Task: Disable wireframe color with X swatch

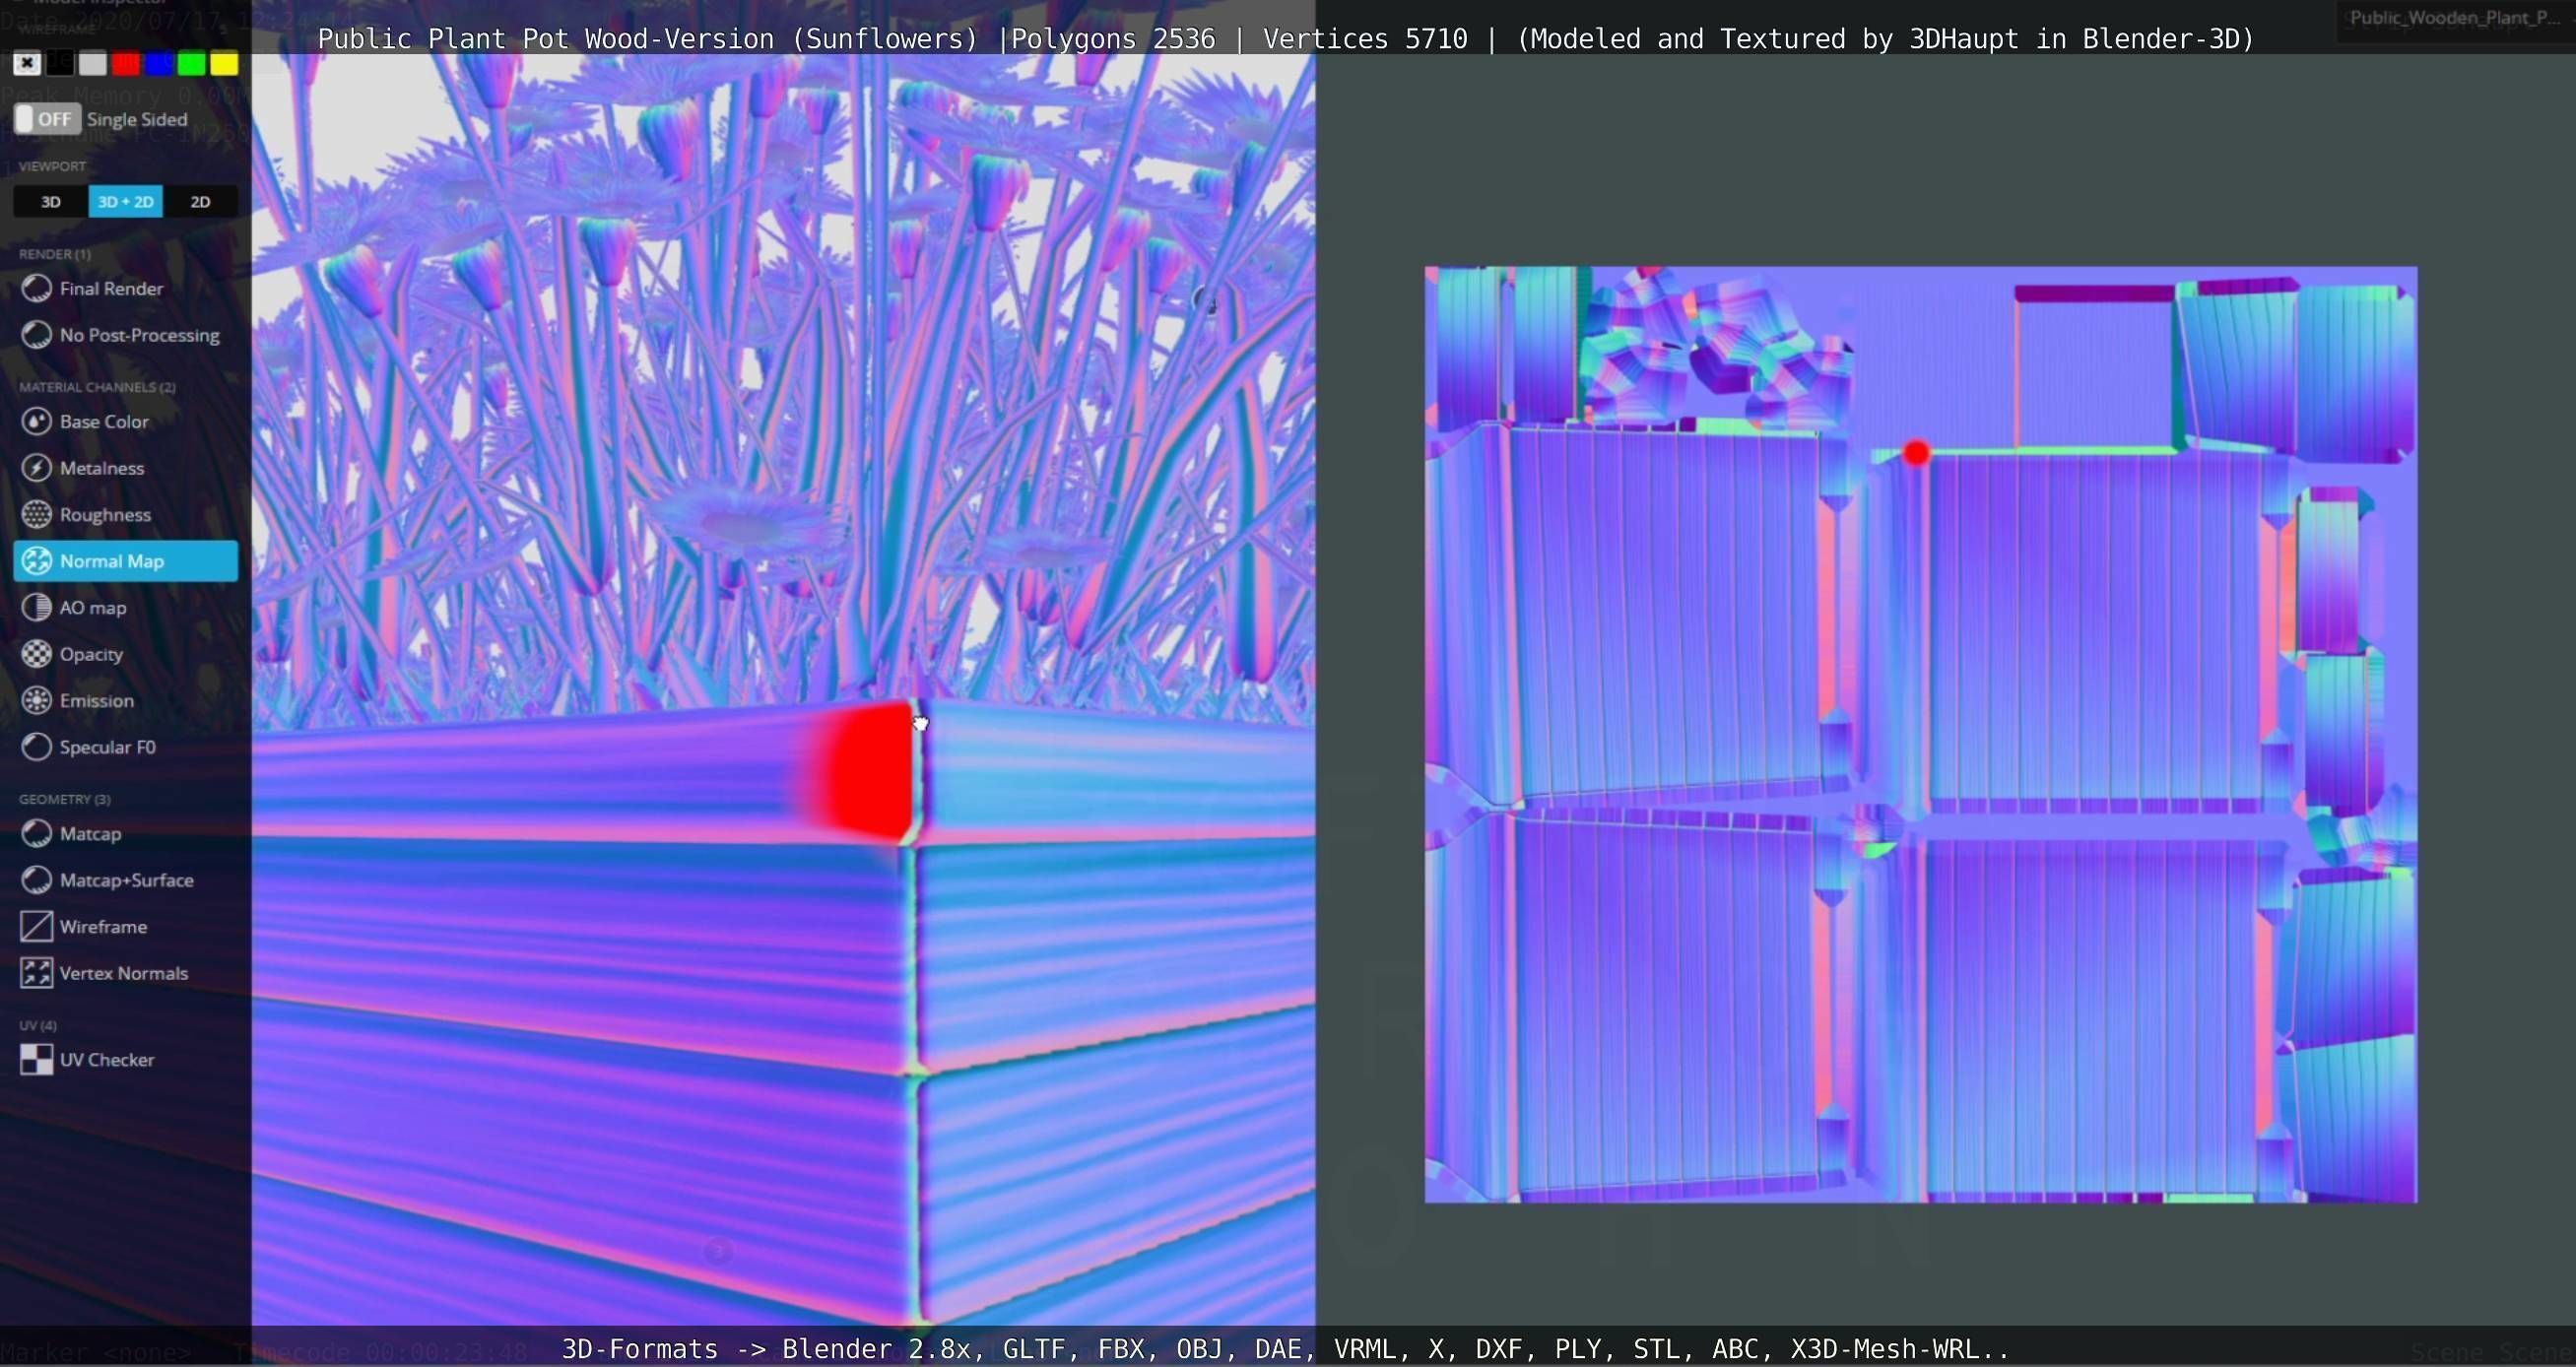Action: 27,64
